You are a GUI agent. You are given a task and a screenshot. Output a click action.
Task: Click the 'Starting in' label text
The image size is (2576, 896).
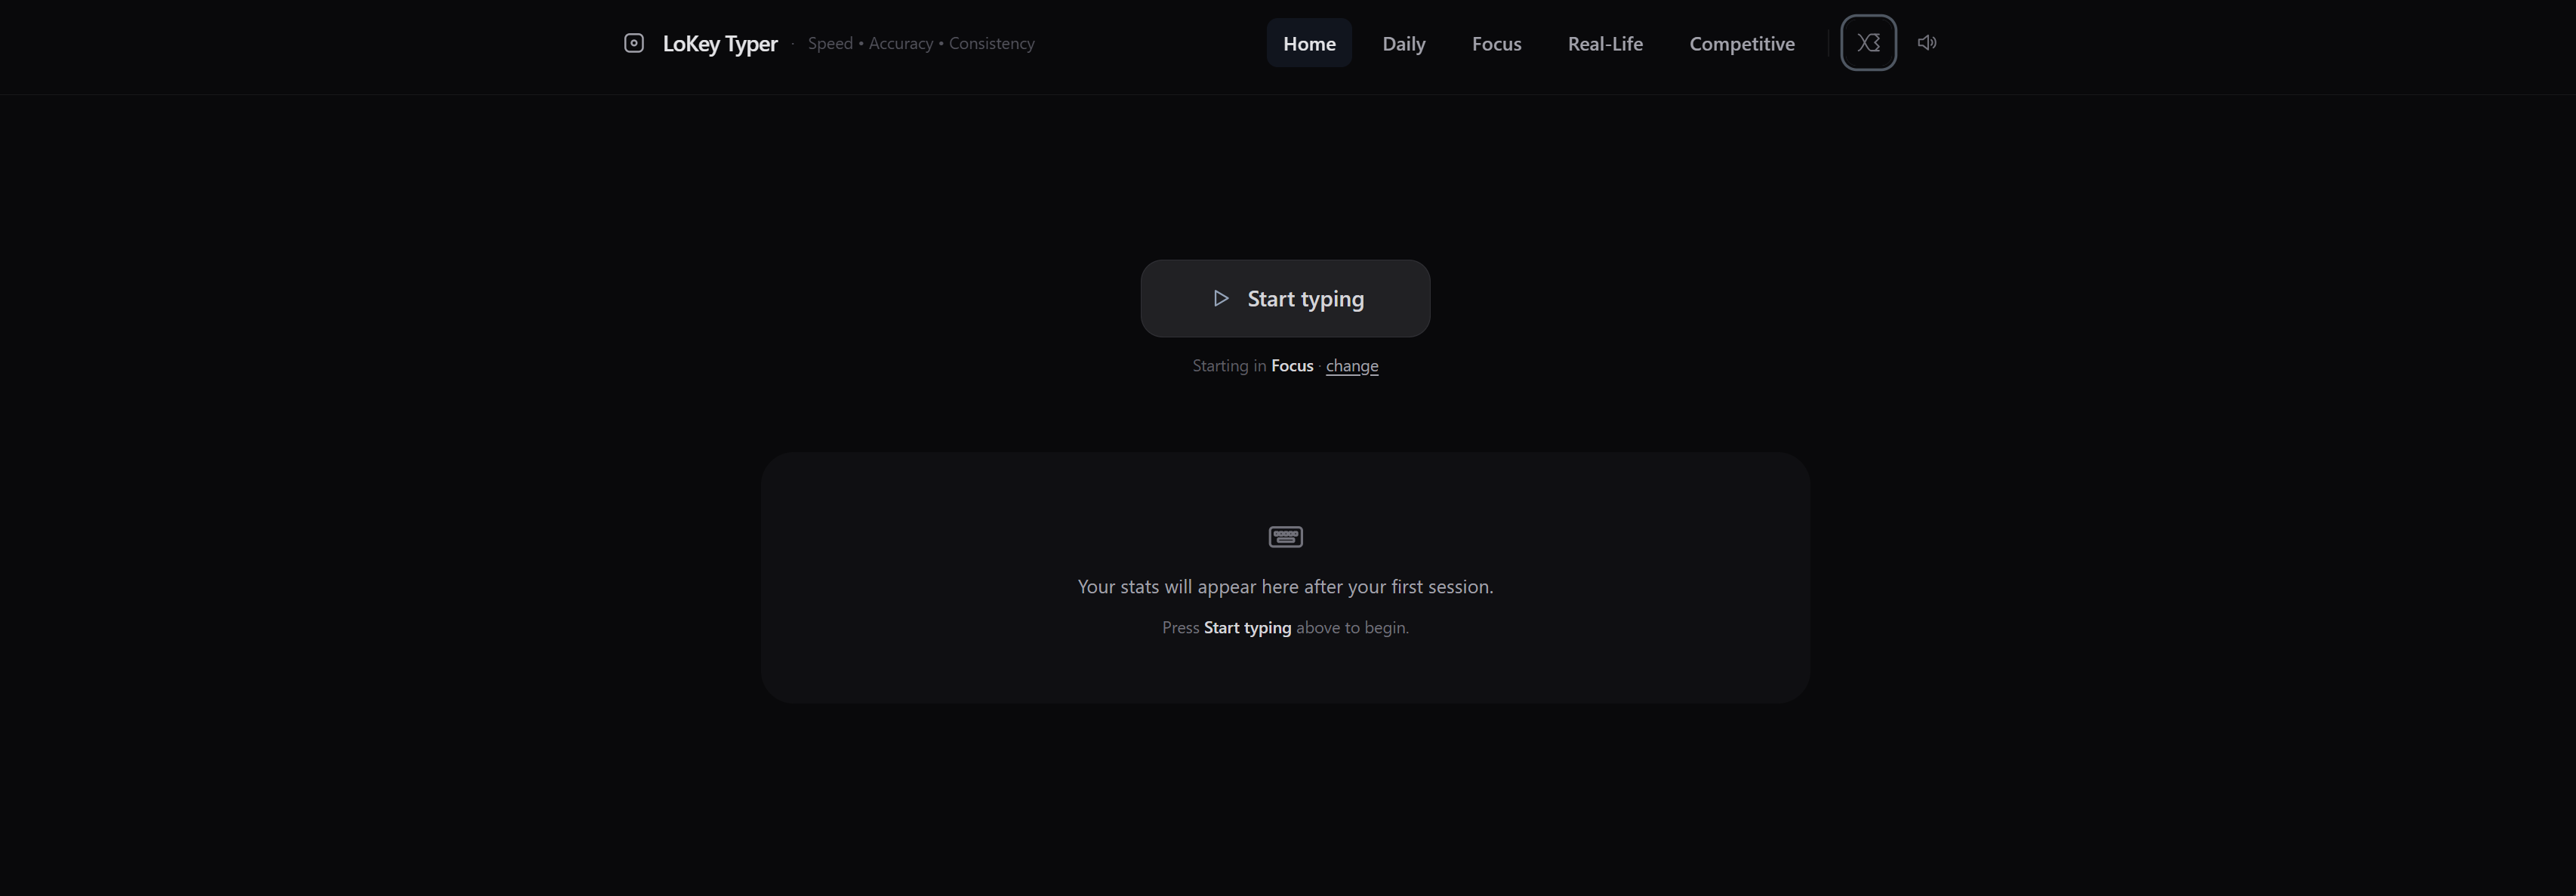pyautogui.click(x=1228, y=366)
